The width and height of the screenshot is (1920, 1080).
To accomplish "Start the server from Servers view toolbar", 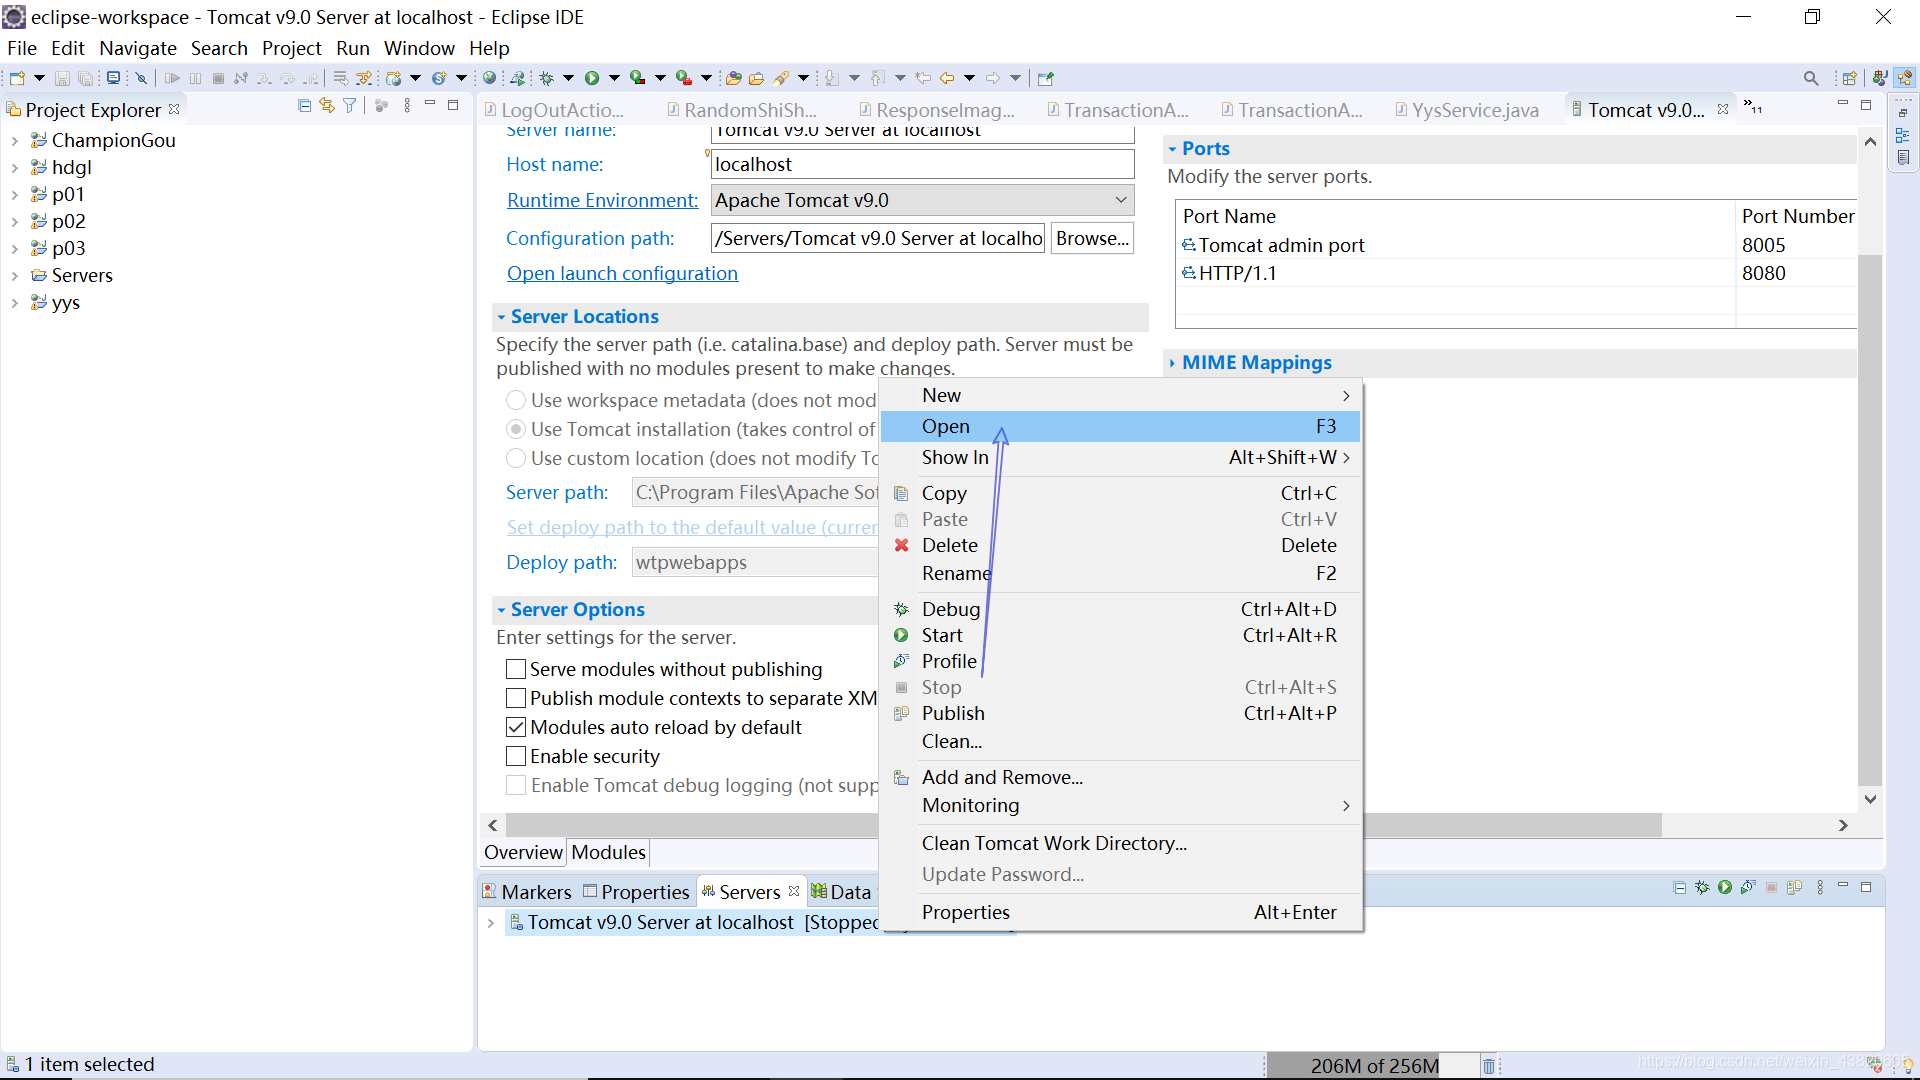I will click(x=1725, y=887).
